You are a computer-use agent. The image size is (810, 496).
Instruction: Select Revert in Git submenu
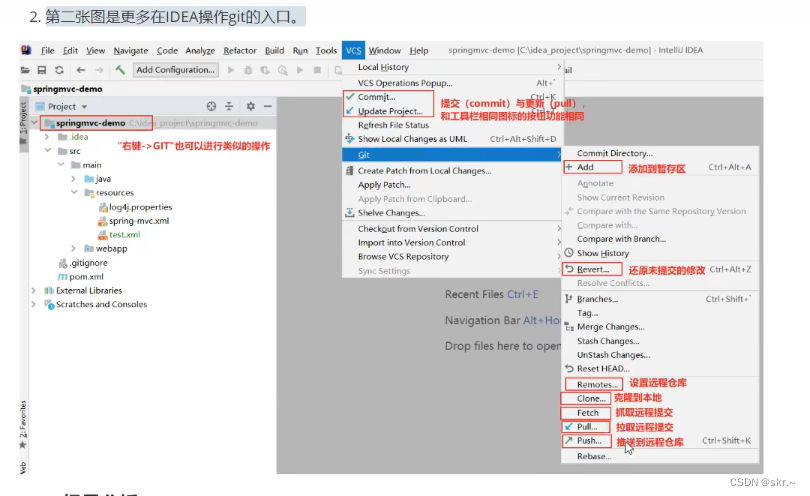tap(593, 269)
